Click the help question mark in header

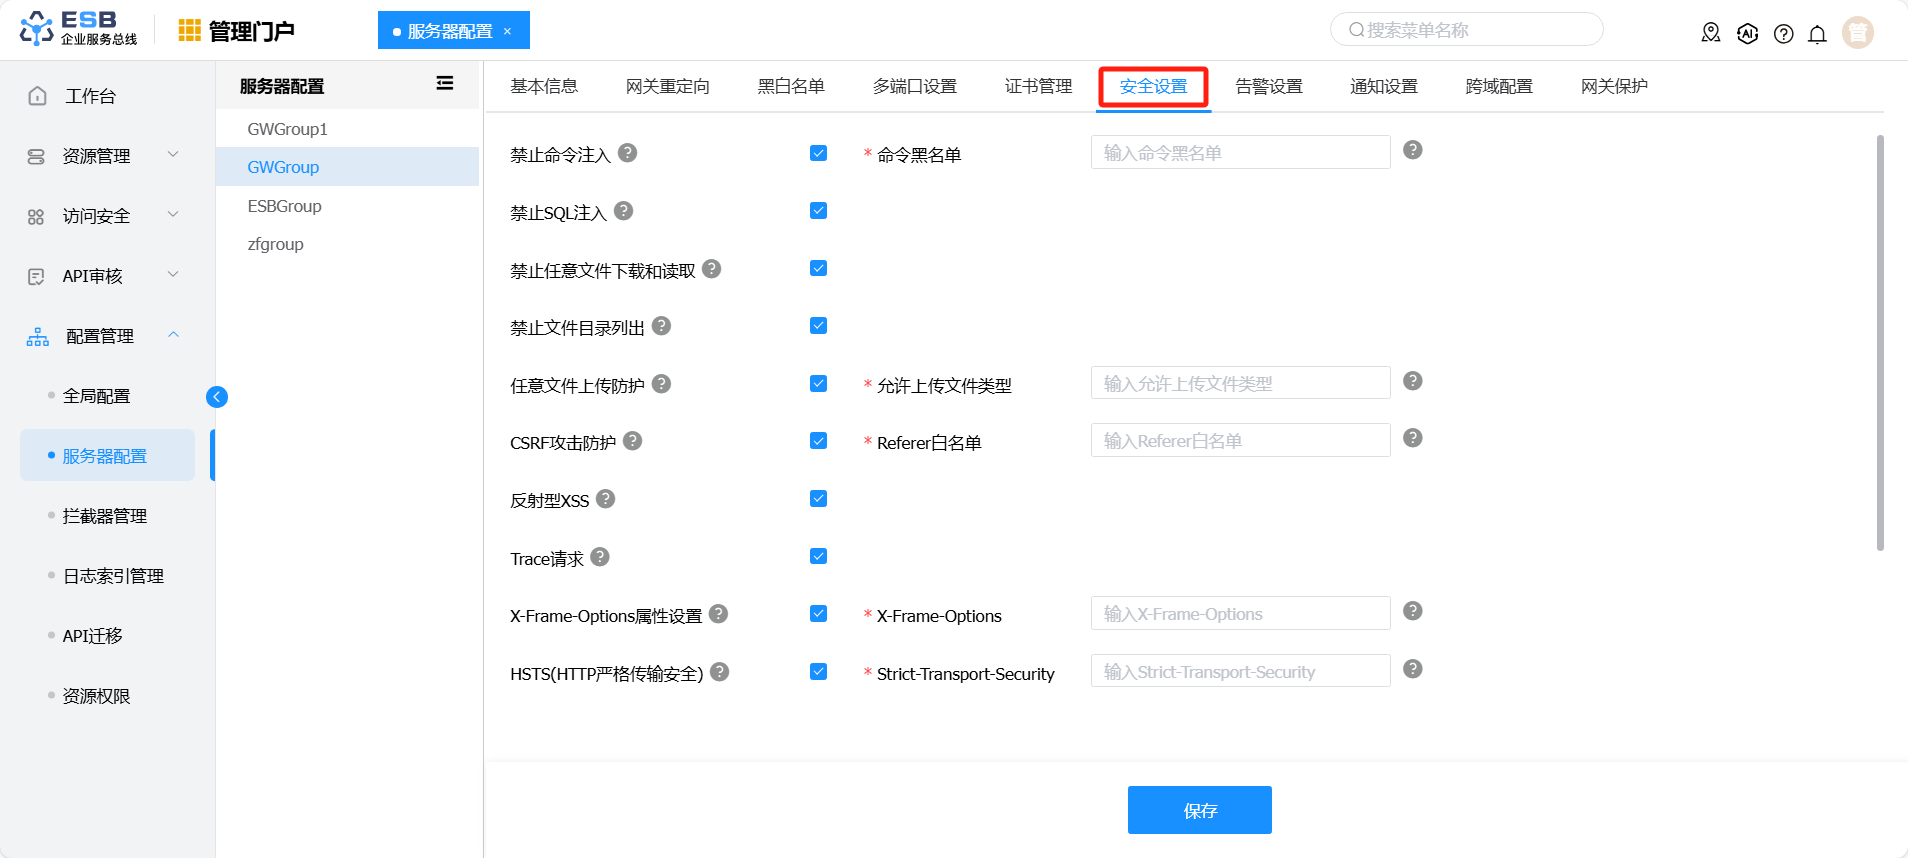pyautogui.click(x=1783, y=34)
